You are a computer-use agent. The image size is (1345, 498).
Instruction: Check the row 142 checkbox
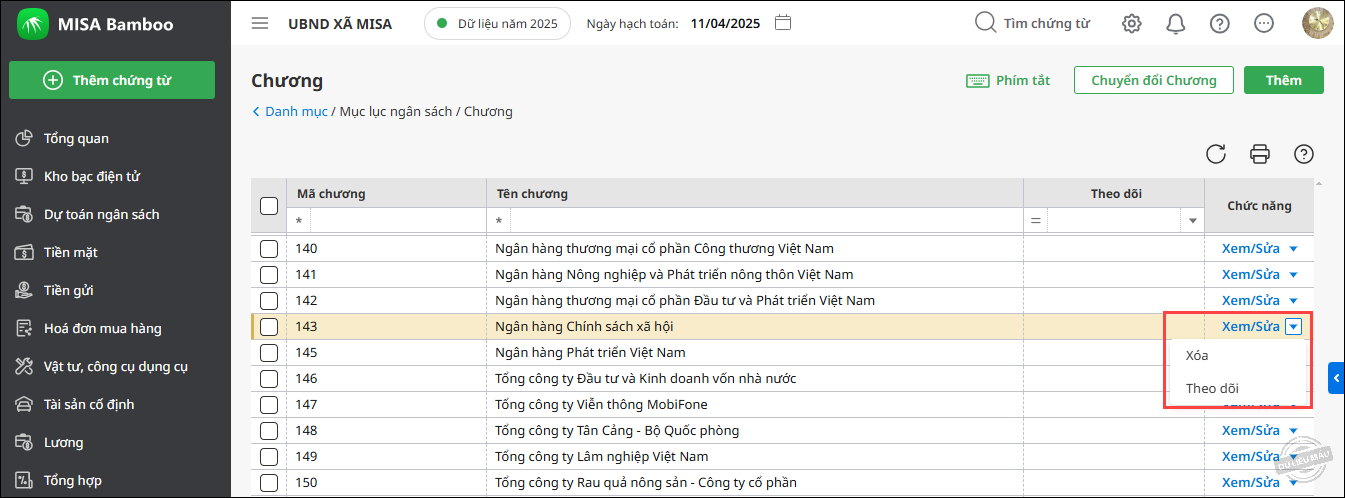(269, 300)
